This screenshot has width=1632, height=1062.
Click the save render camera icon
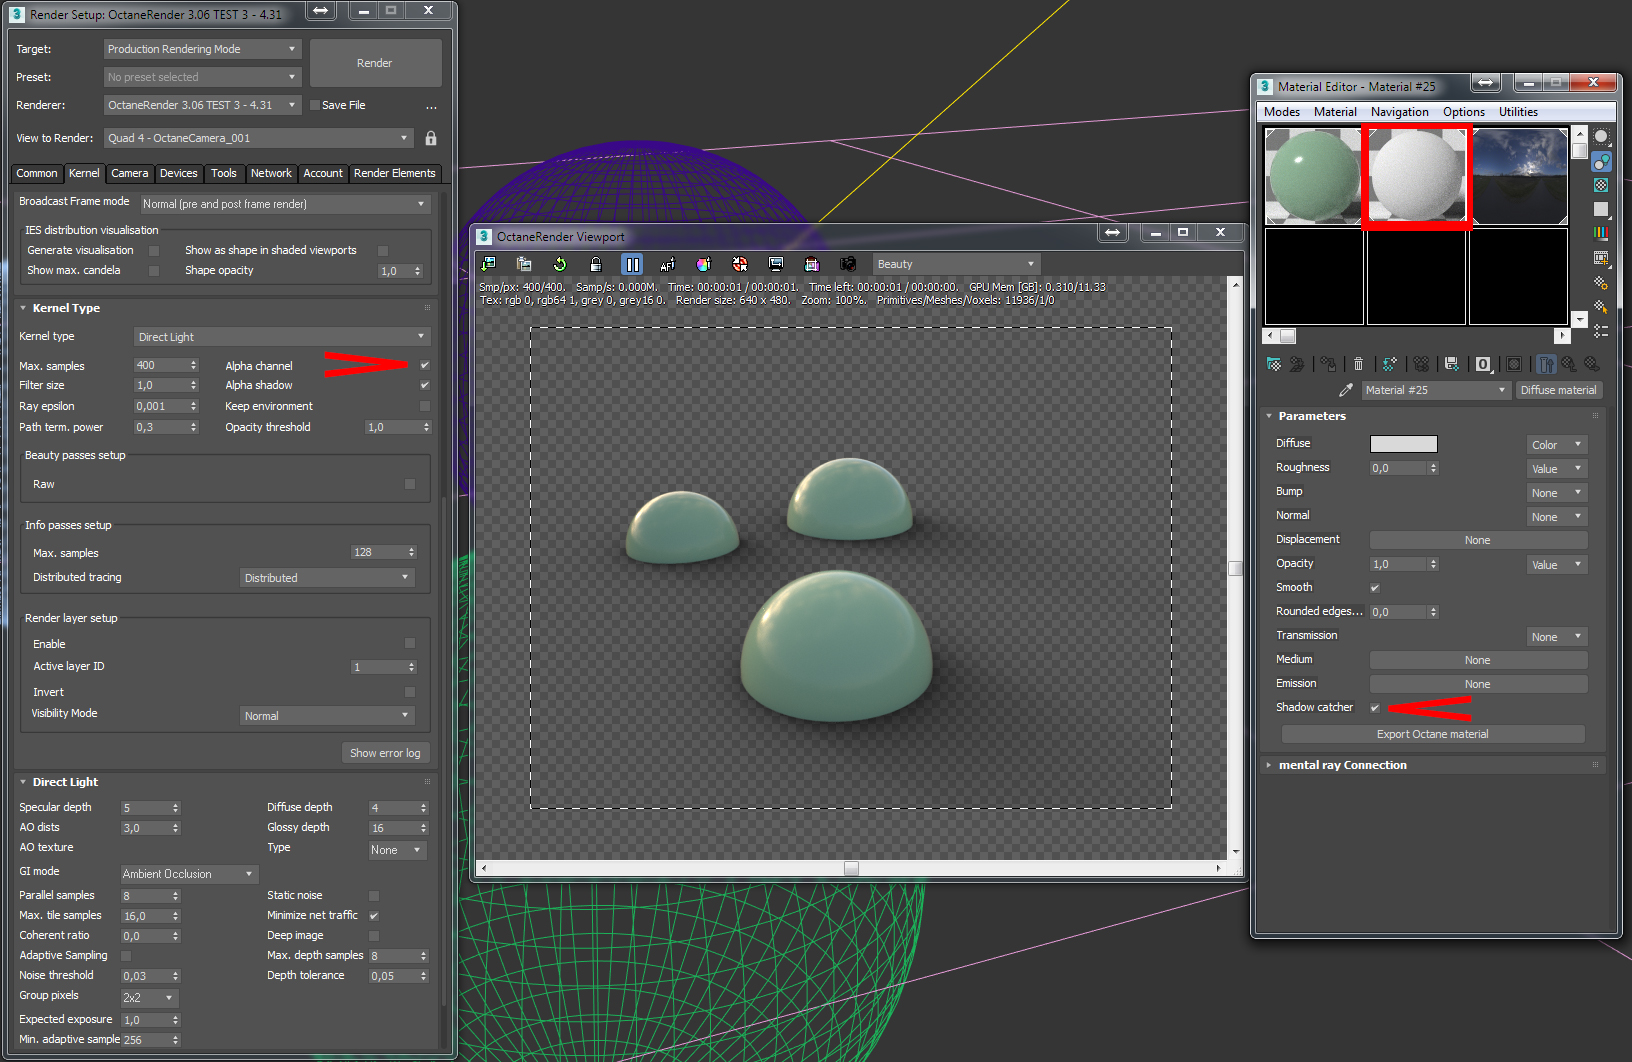coord(848,264)
